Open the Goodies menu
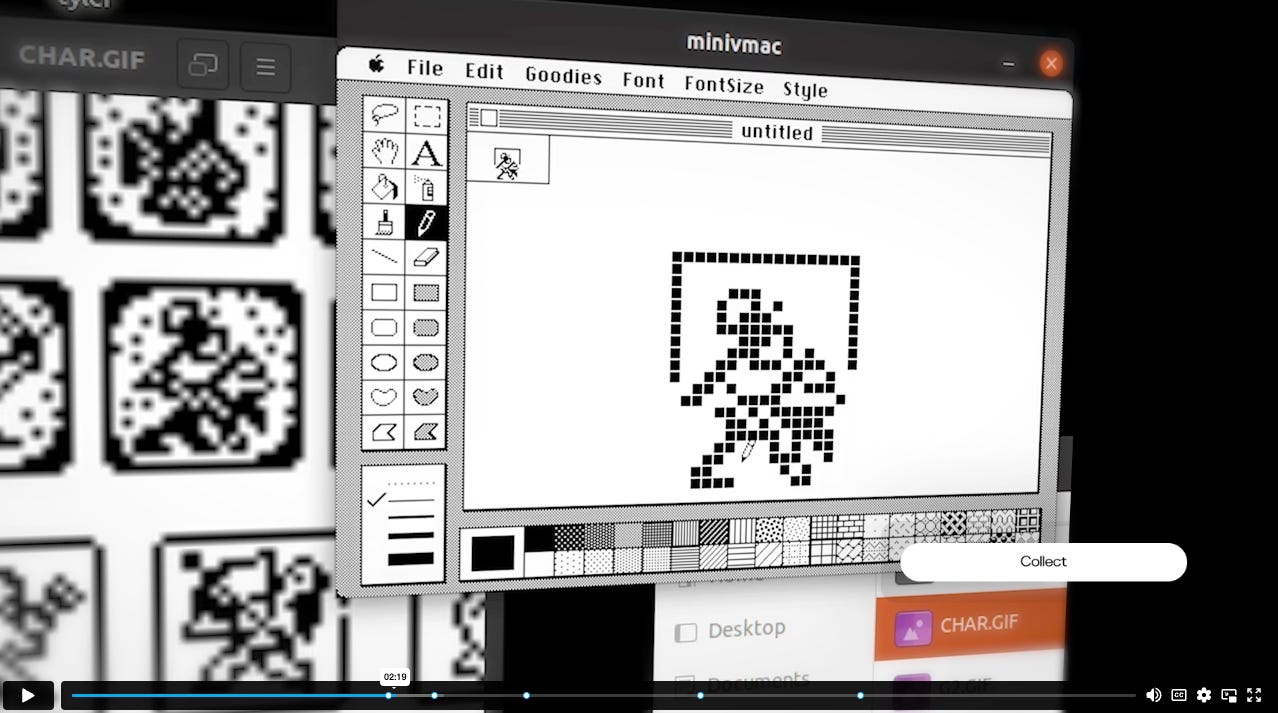The image size is (1278, 713). click(x=563, y=75)
